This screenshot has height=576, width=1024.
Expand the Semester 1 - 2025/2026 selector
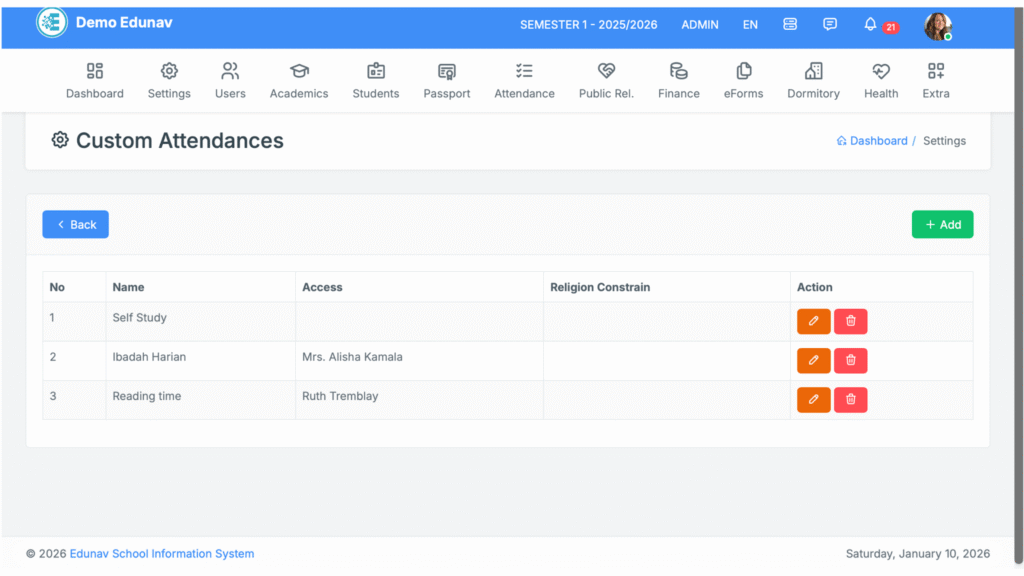[x=588, y=25]
